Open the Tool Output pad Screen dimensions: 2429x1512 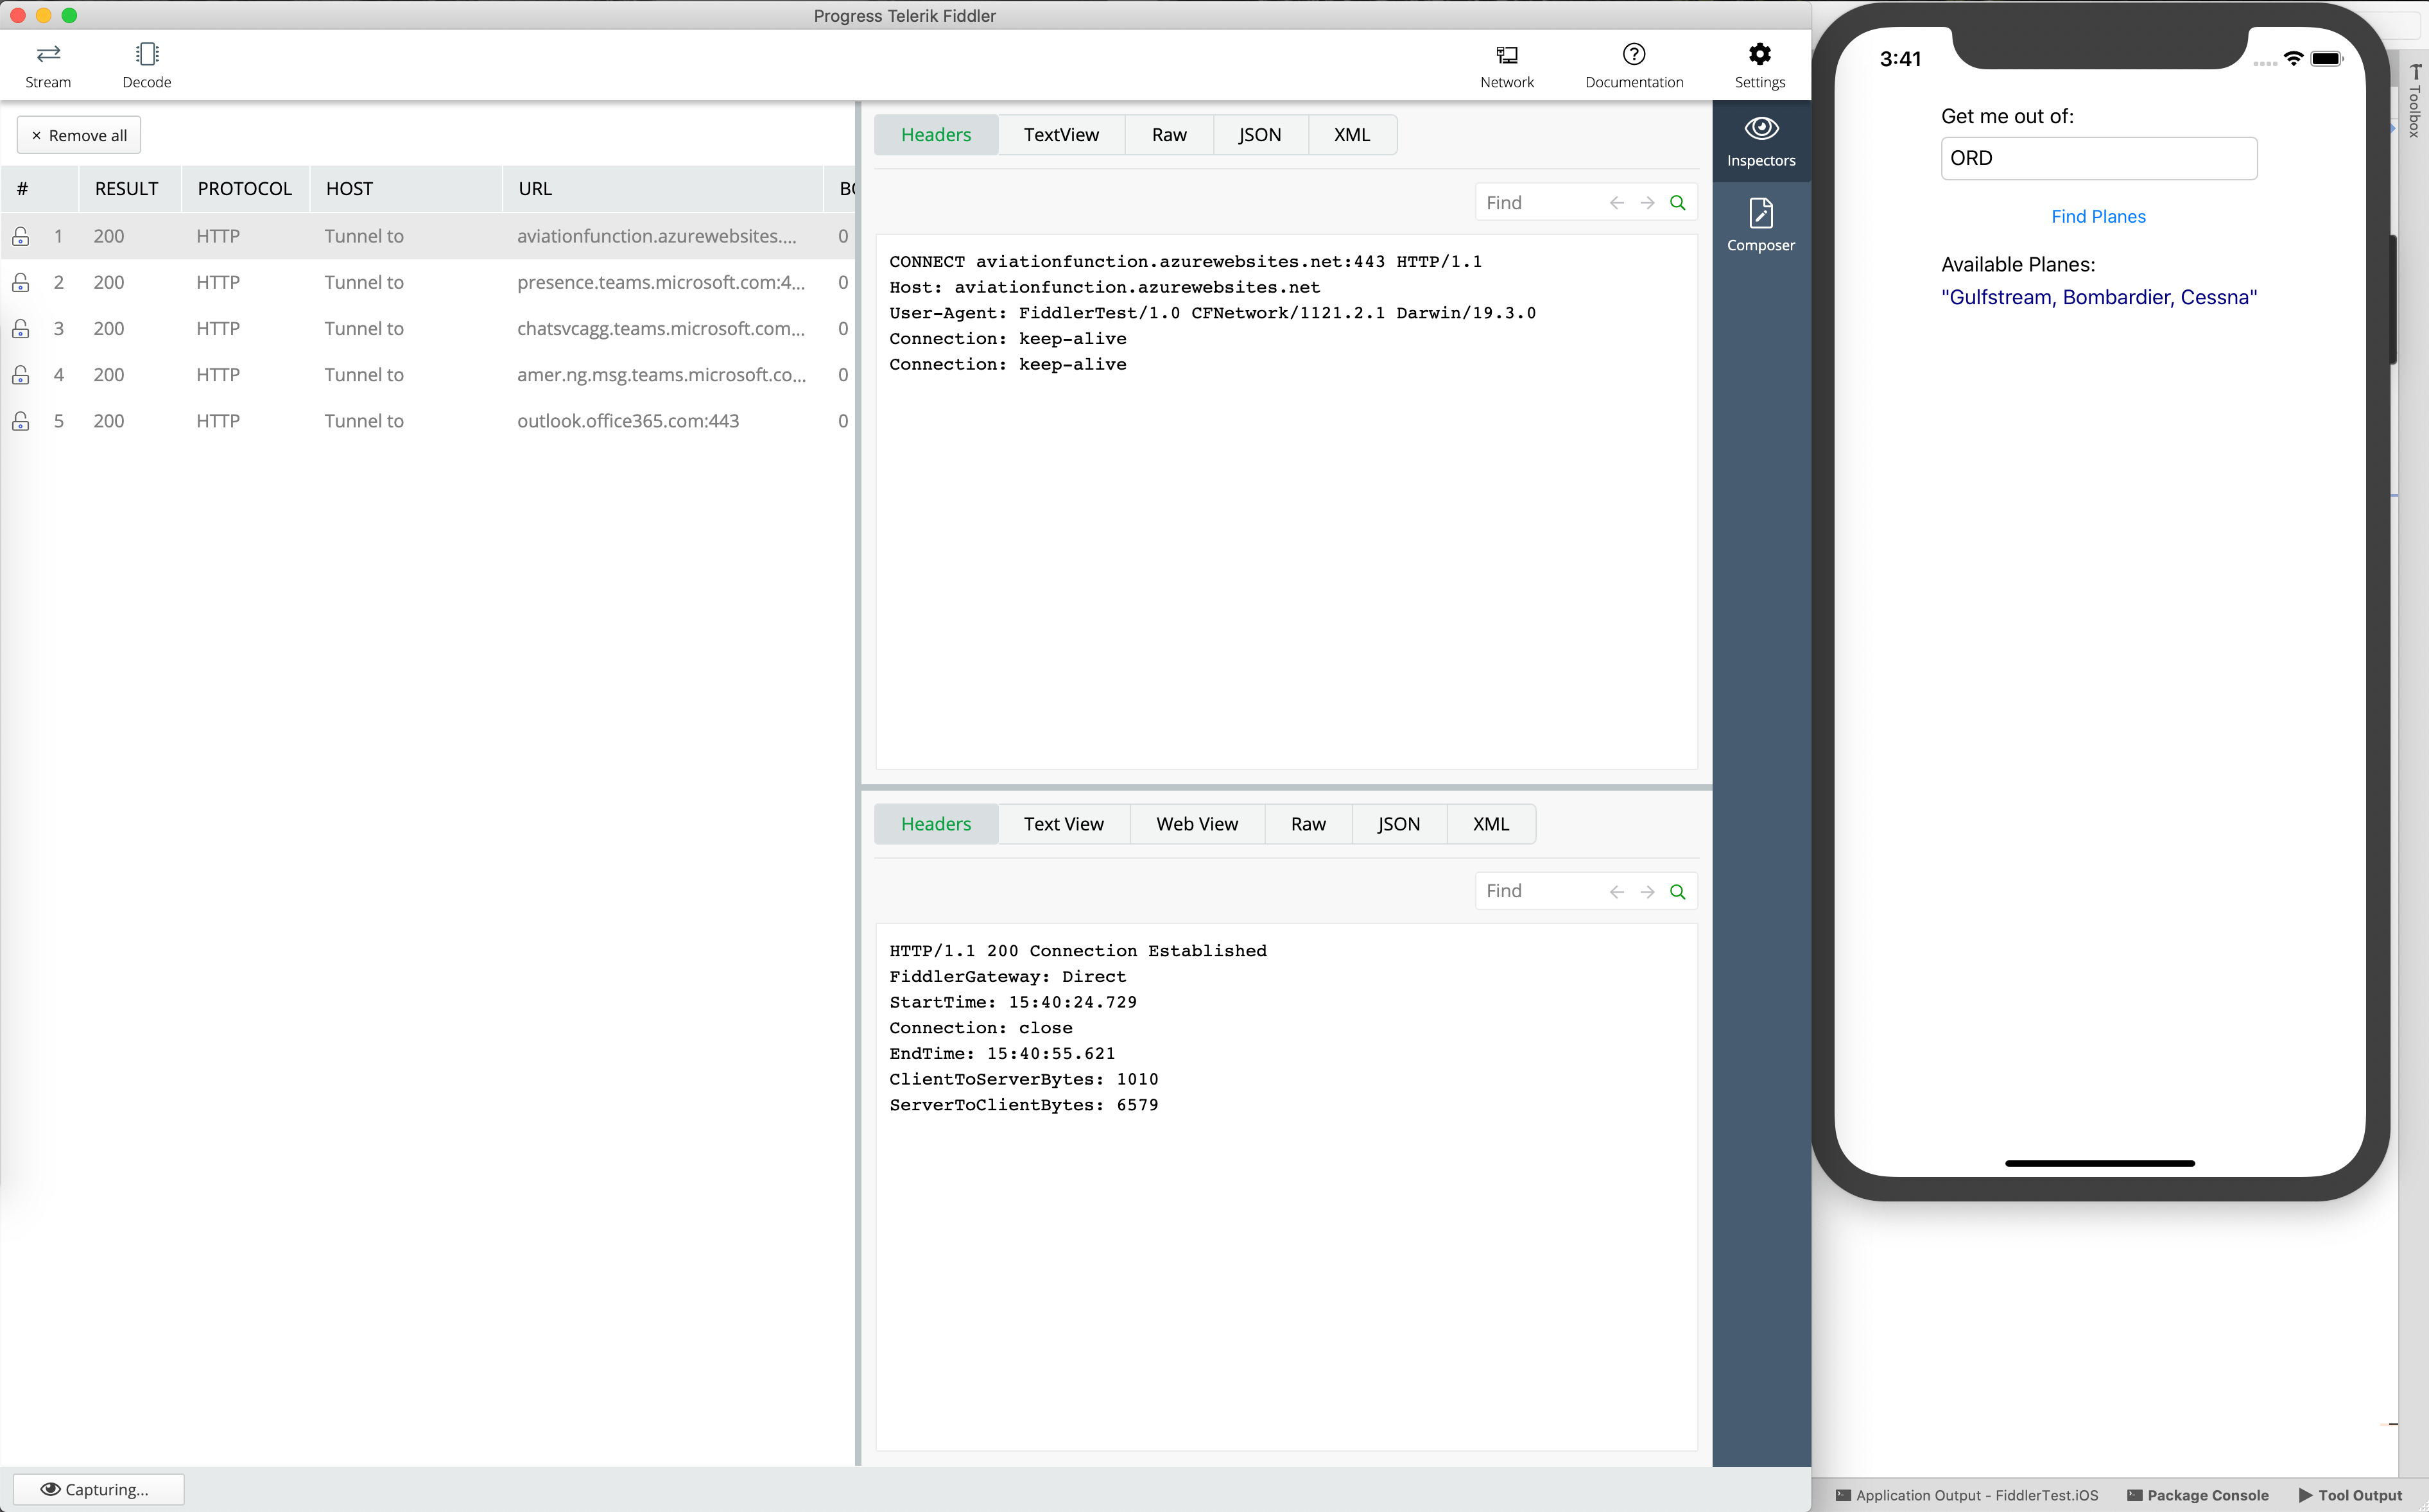(2350, 1495)
